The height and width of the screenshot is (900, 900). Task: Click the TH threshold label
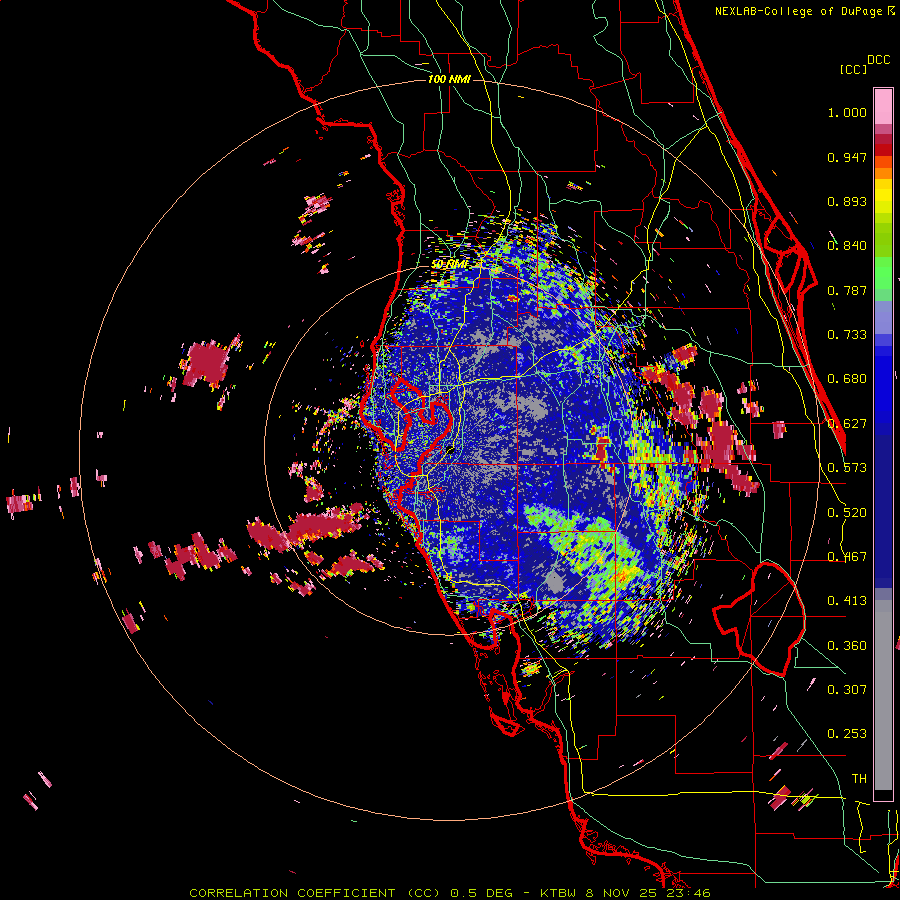pyautogui.click(x=859, y=779)
